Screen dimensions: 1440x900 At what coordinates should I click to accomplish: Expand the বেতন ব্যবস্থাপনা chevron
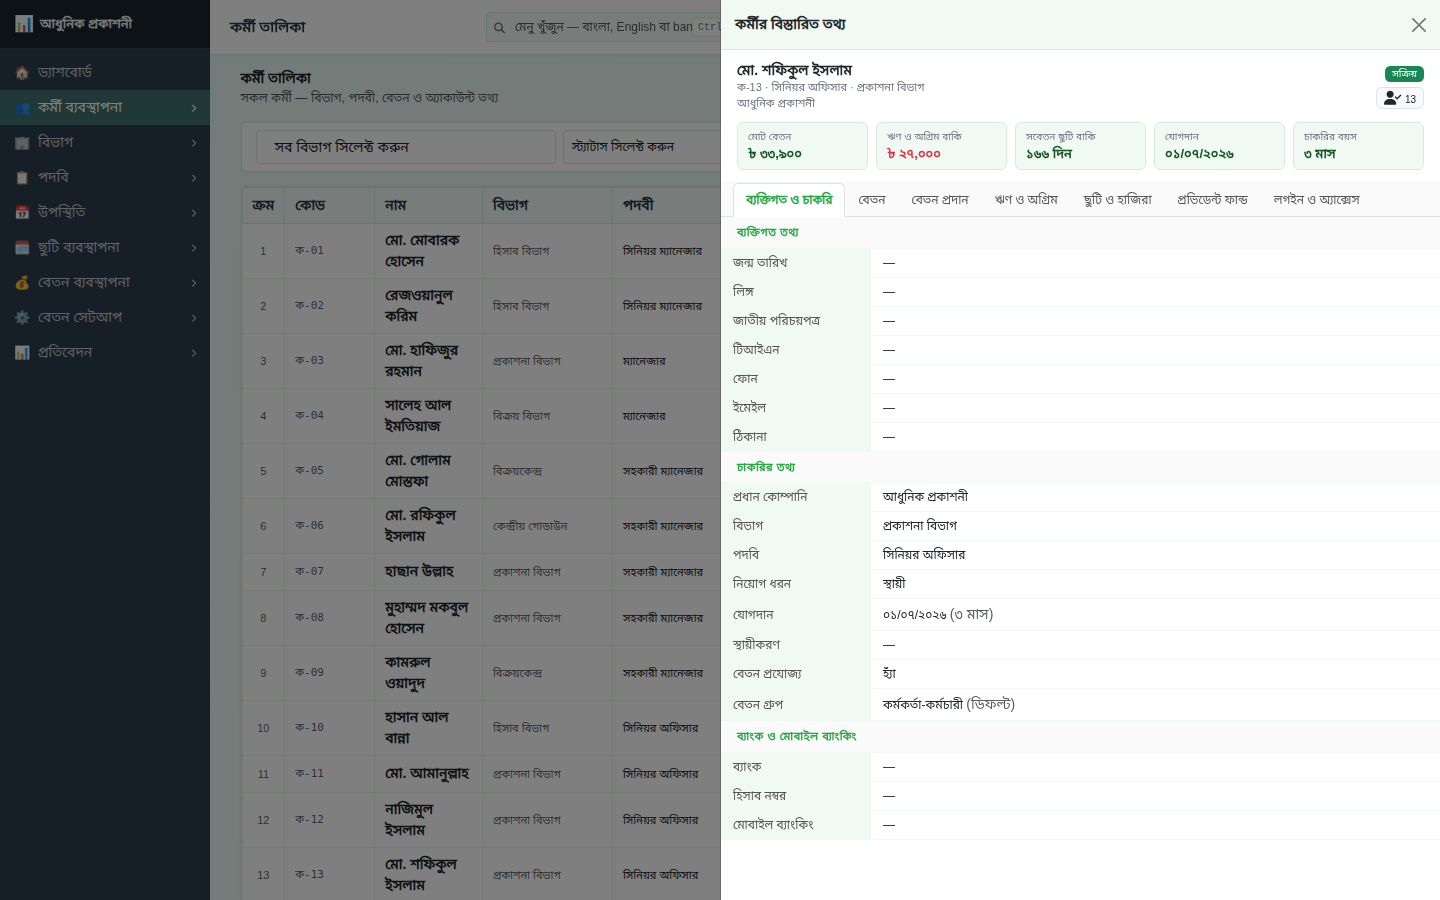(194, 283)
